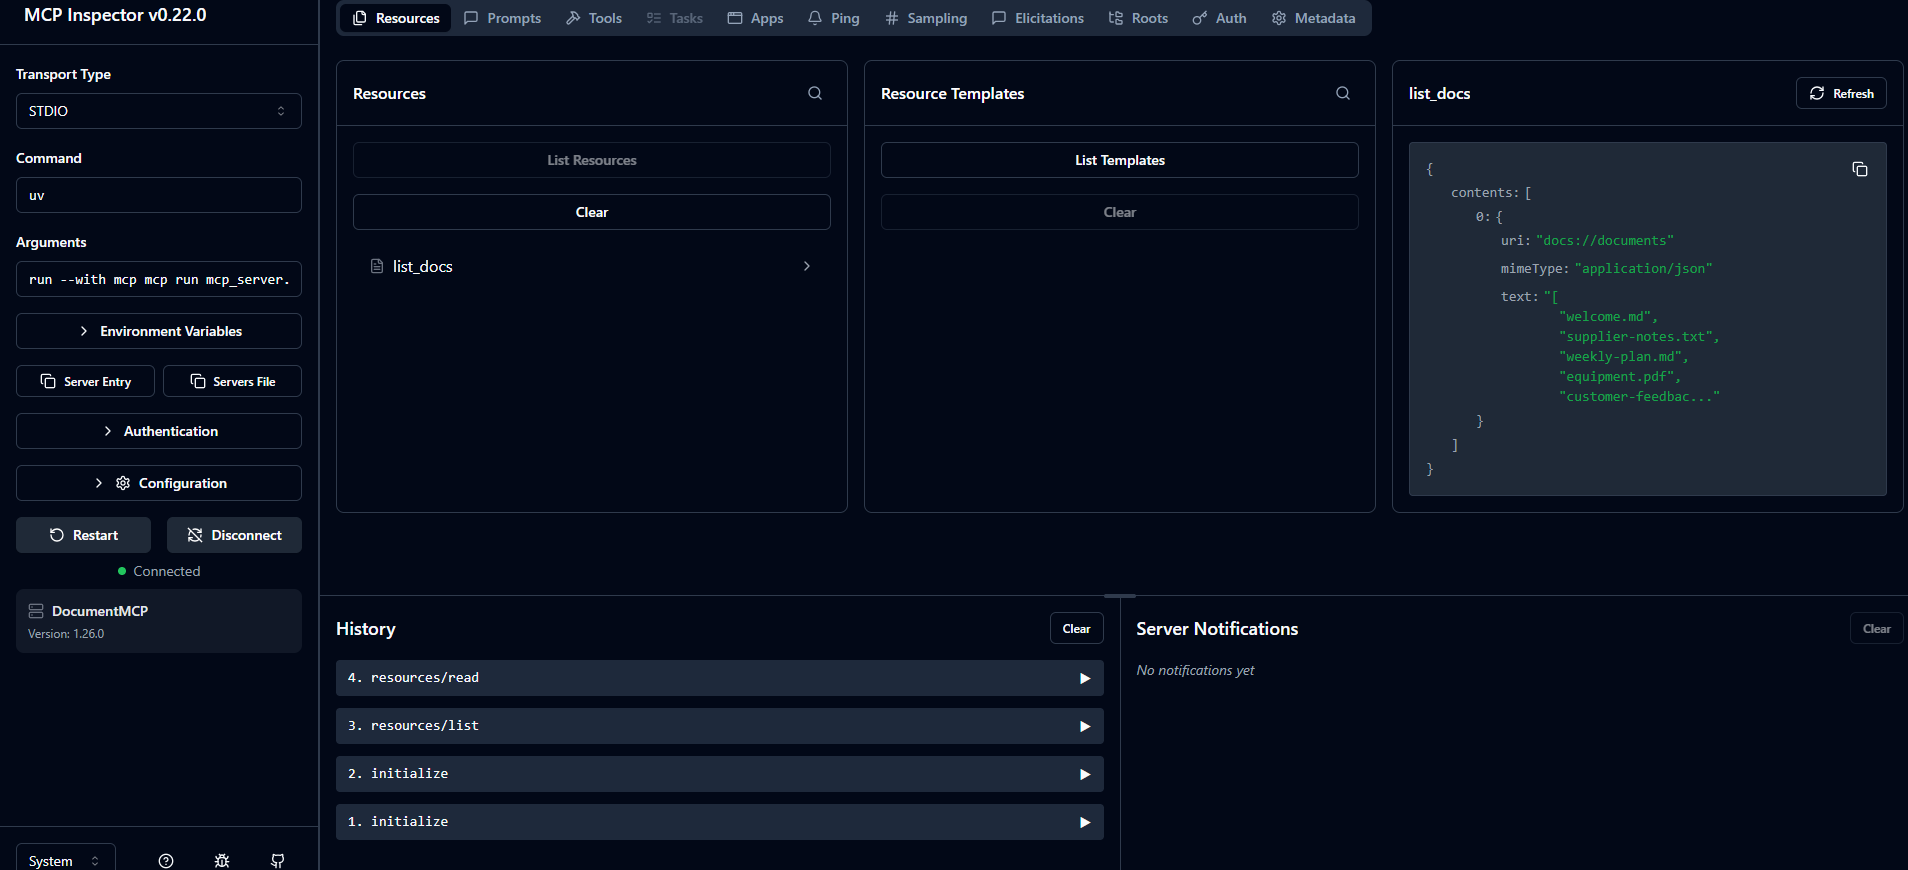Screen dimensions: 1908x870
Task: Open the System theme dropdown
Action: tap(66, 860)
